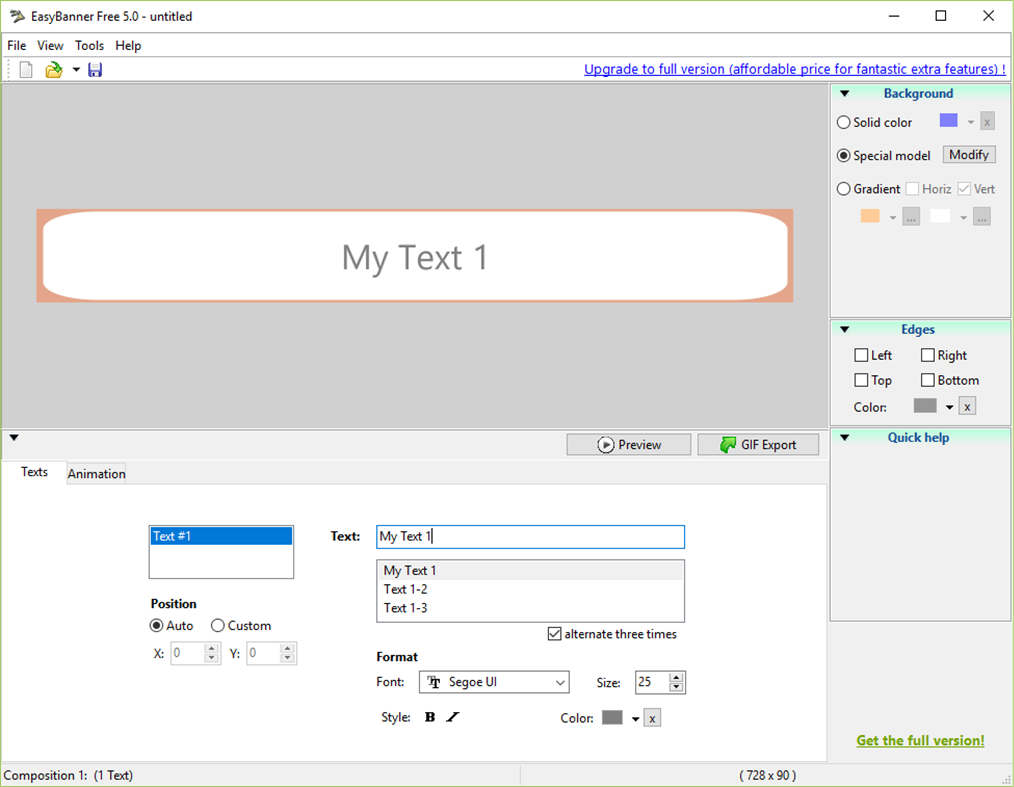Image resolution: width=1014 pixels, height=787 pixels.
Task: Click the Size value field
Action: (x=652, y=682)
